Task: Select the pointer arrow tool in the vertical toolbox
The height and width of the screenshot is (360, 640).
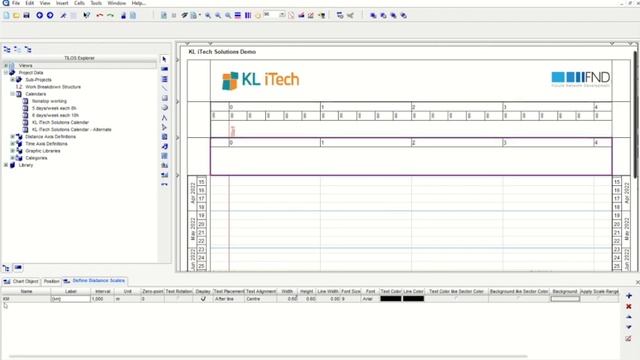Action: pyautogui.click(x=164, y=60)
